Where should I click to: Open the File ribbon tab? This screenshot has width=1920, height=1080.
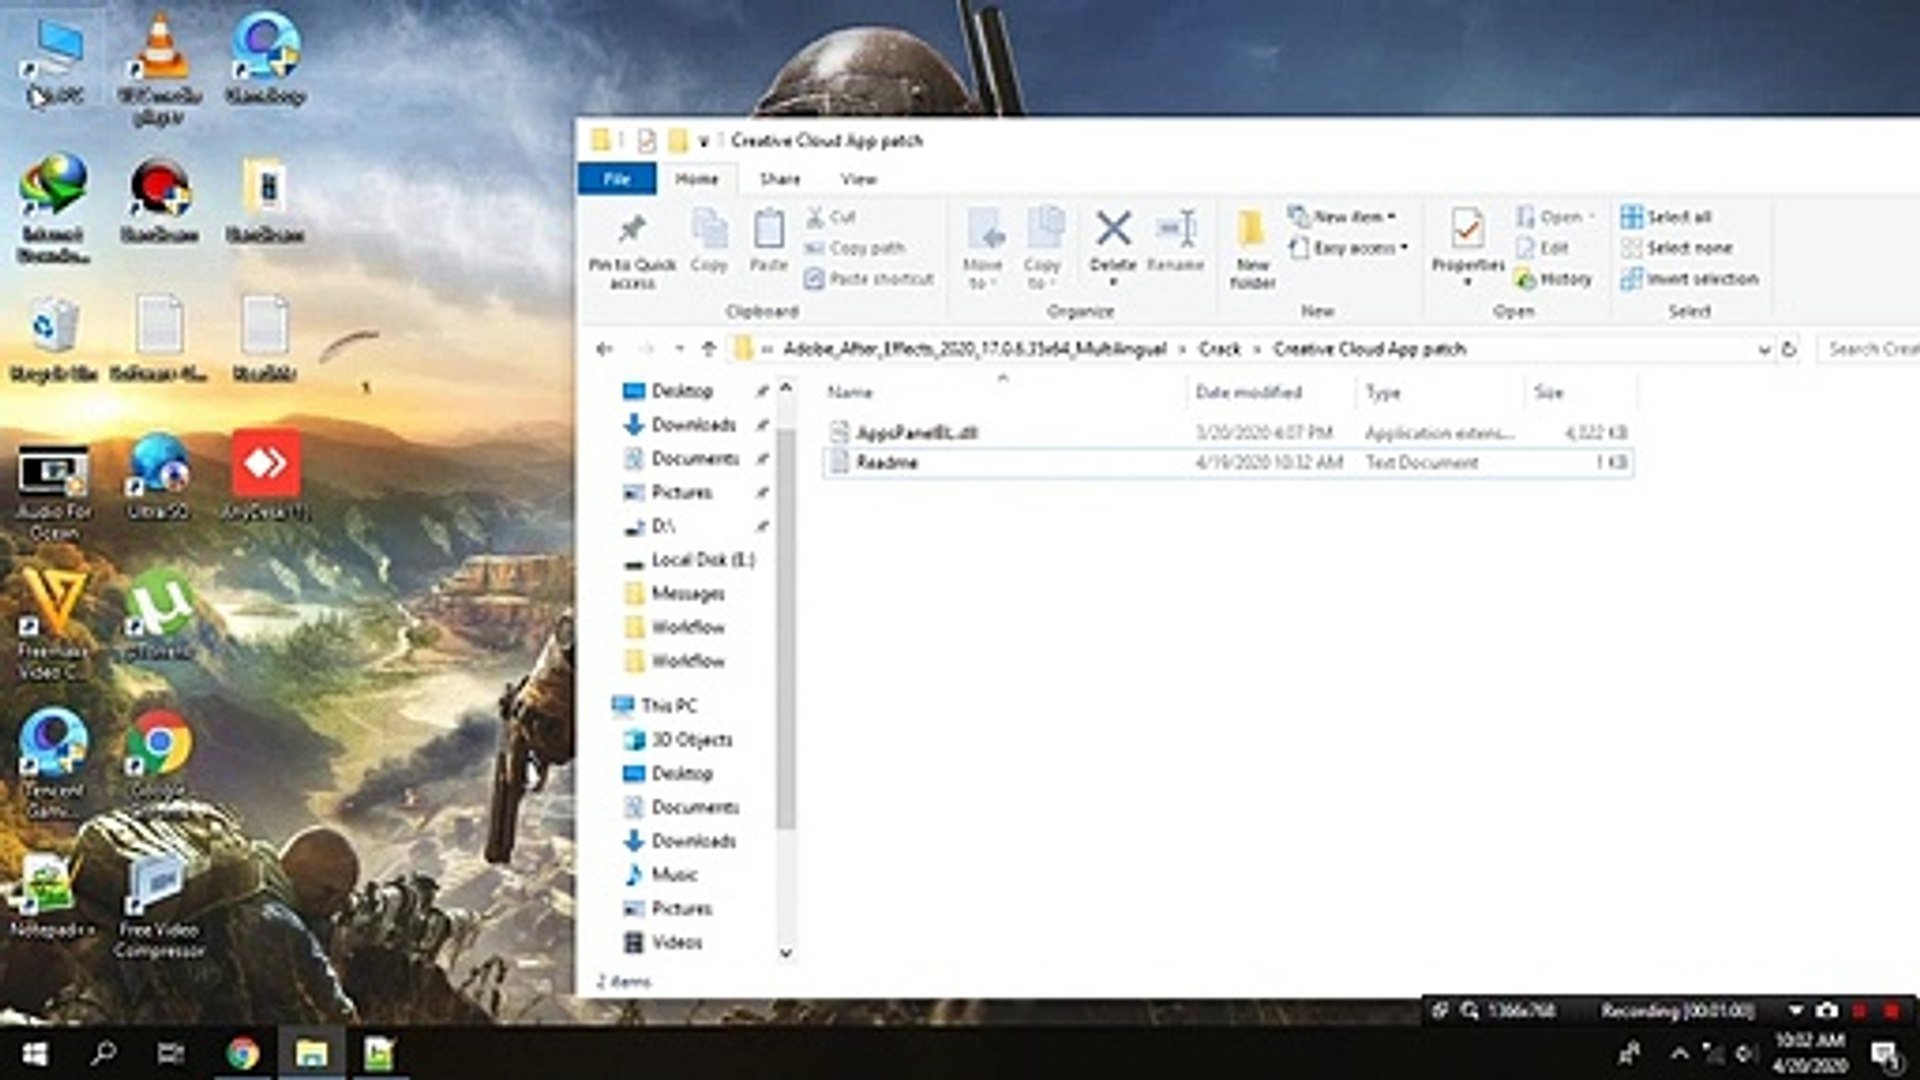tap(617, 178)
